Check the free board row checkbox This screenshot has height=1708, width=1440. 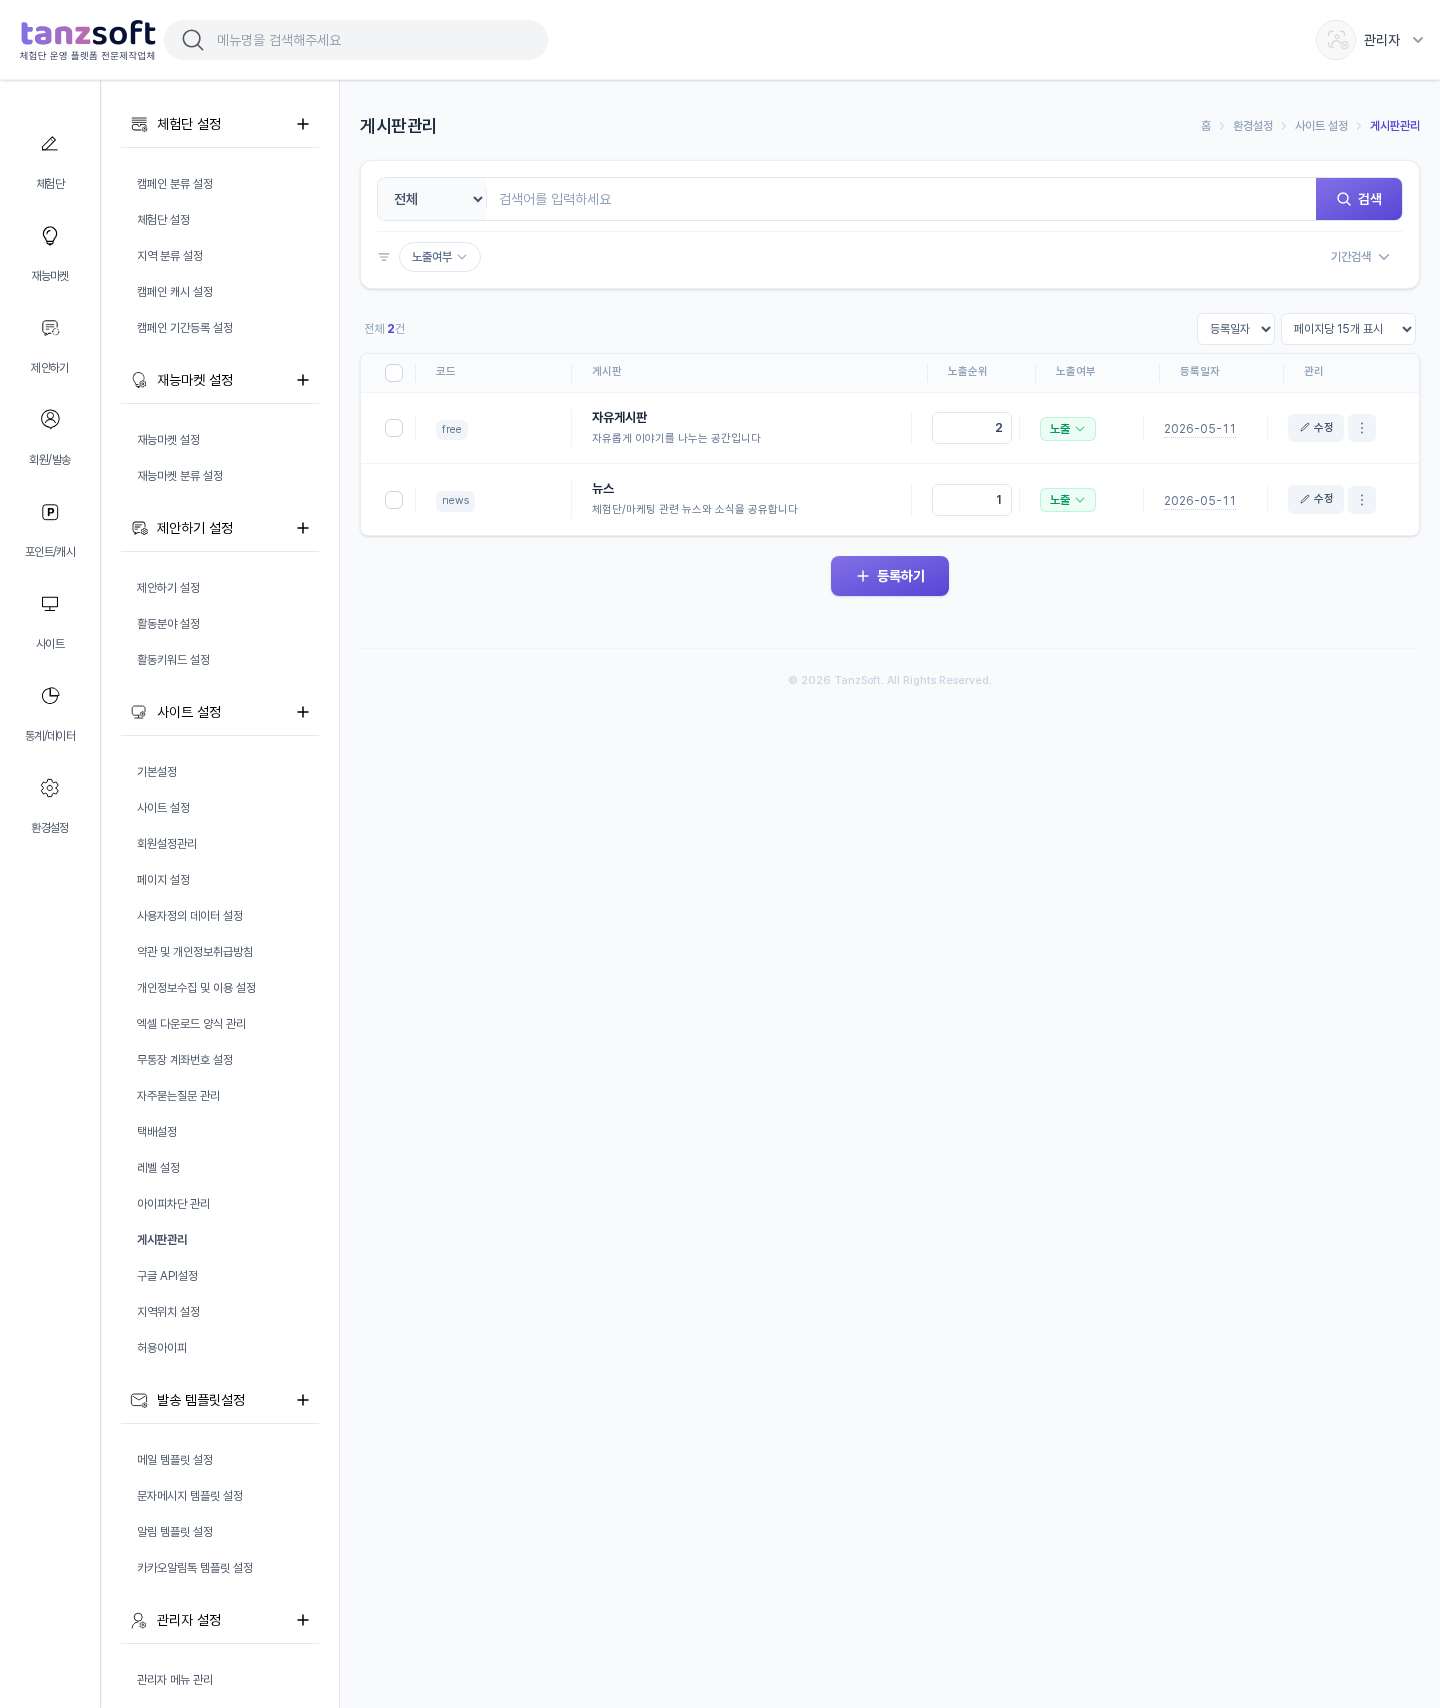pos(394,428)
